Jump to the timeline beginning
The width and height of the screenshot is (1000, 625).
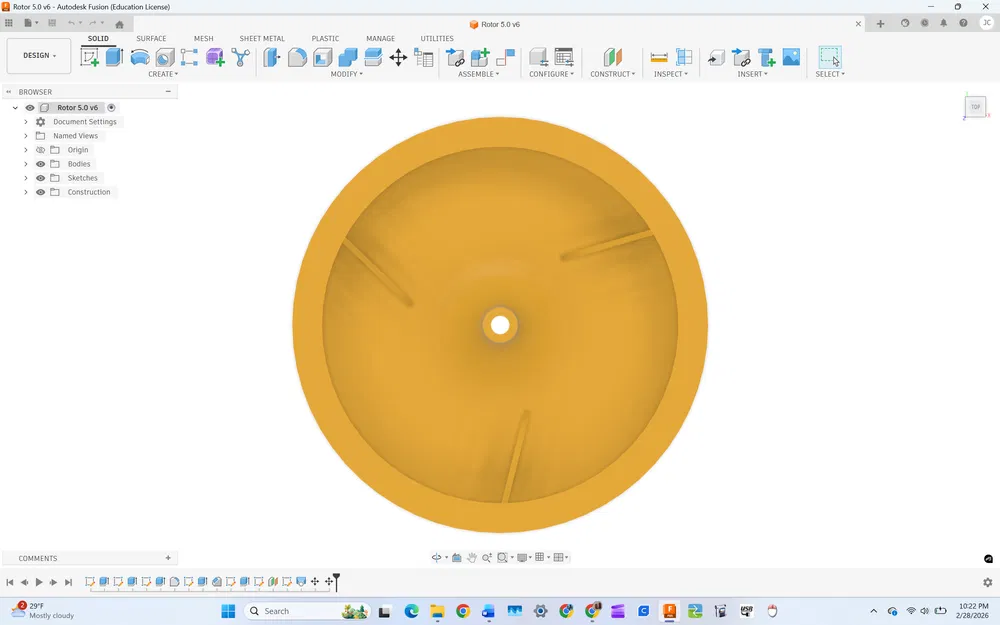coord(10,582)
